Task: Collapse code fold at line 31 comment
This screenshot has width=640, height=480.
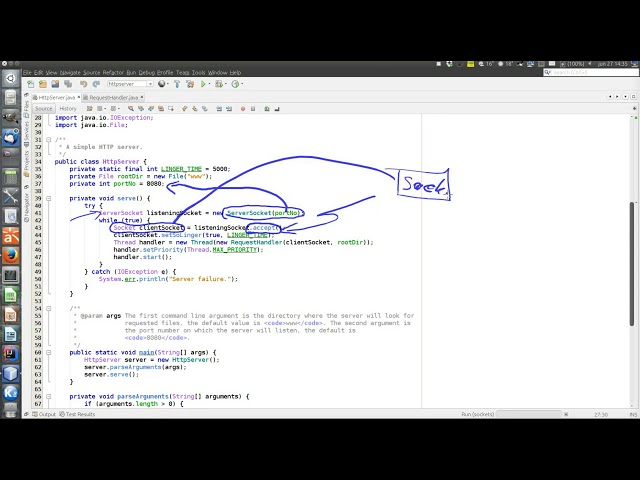Action: click(x=49, y=140)
